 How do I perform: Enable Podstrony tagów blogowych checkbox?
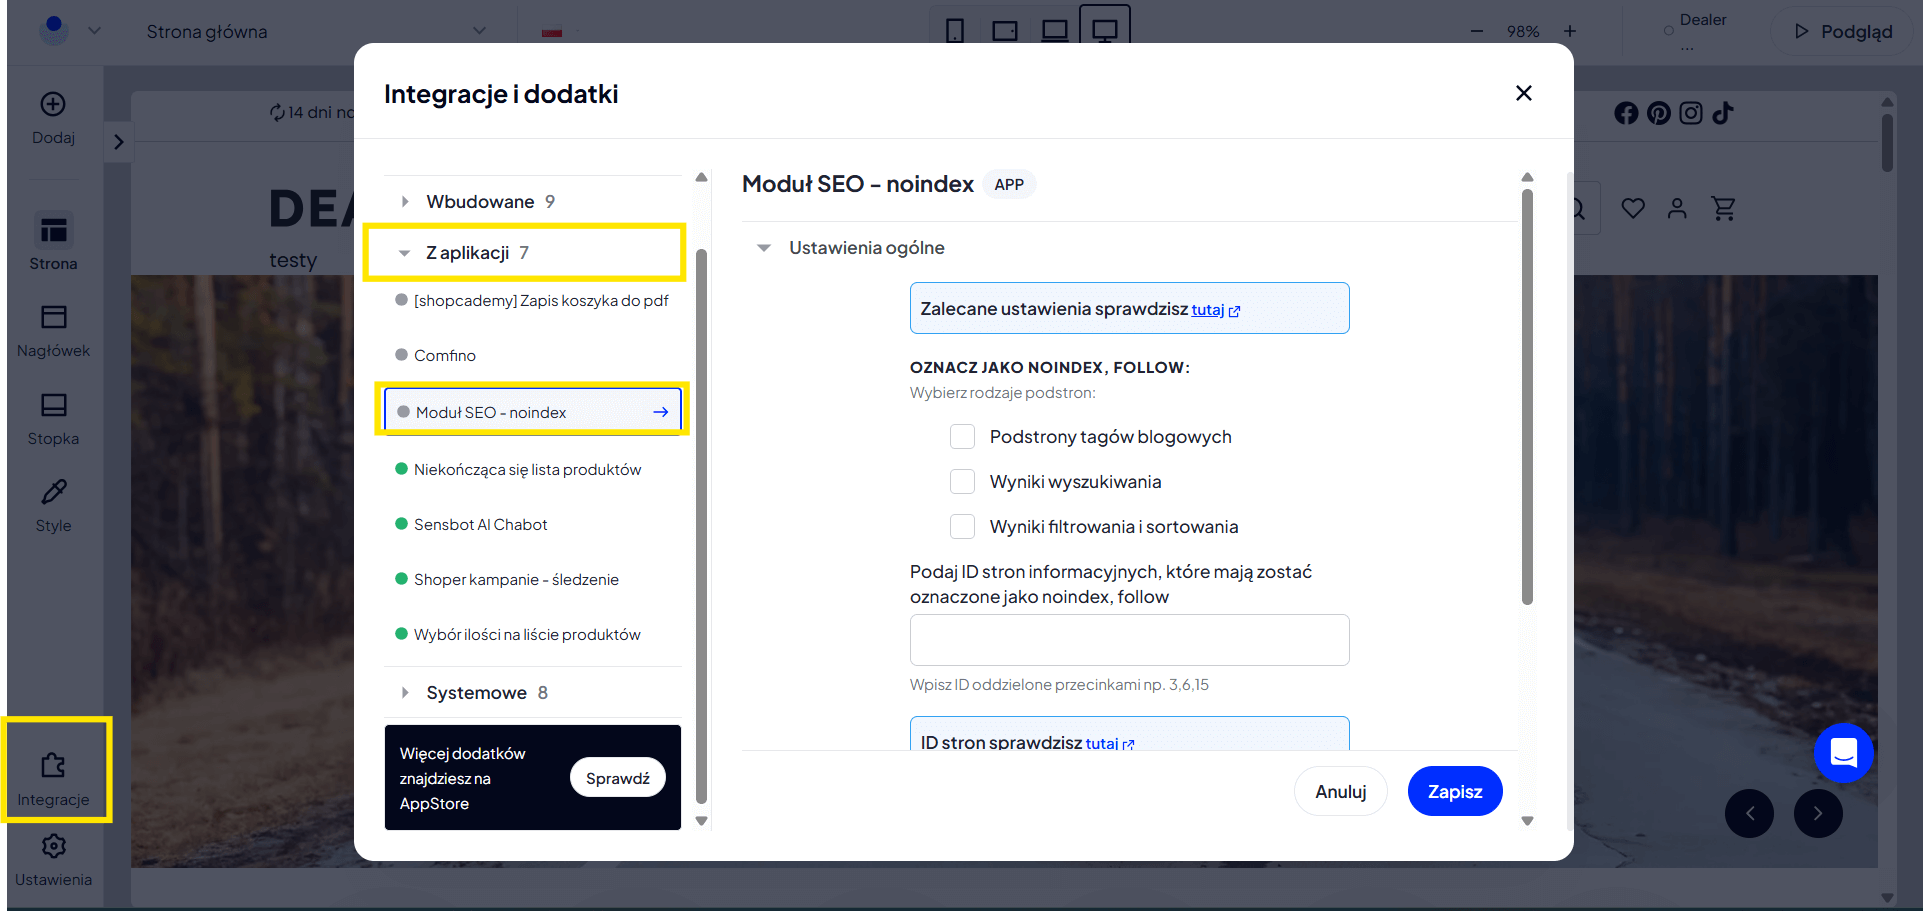(962, 437)
